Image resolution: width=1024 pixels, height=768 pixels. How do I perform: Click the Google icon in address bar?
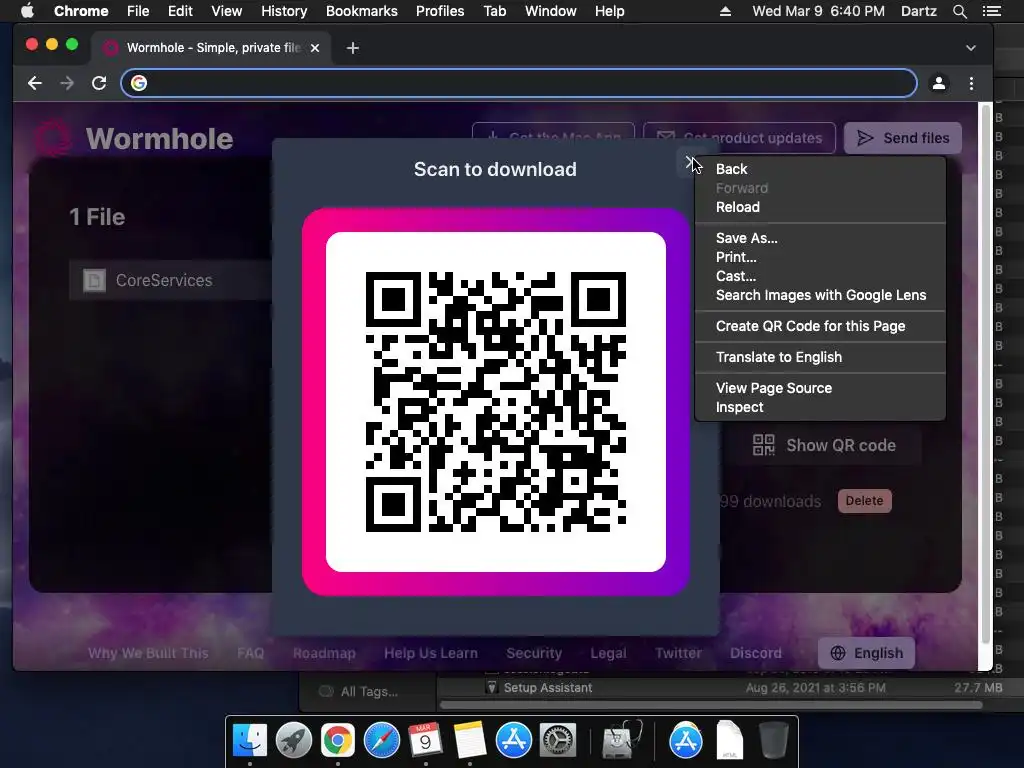click(138, 83)
